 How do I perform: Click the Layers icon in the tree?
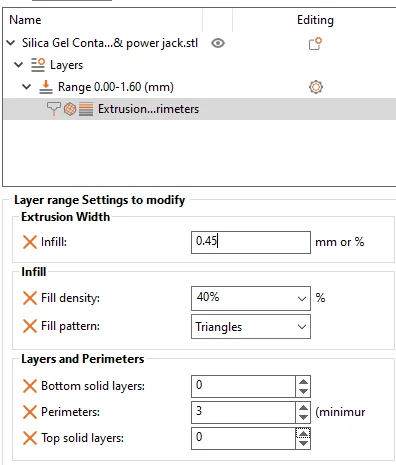pyautogui.click(x=38, y=65)
